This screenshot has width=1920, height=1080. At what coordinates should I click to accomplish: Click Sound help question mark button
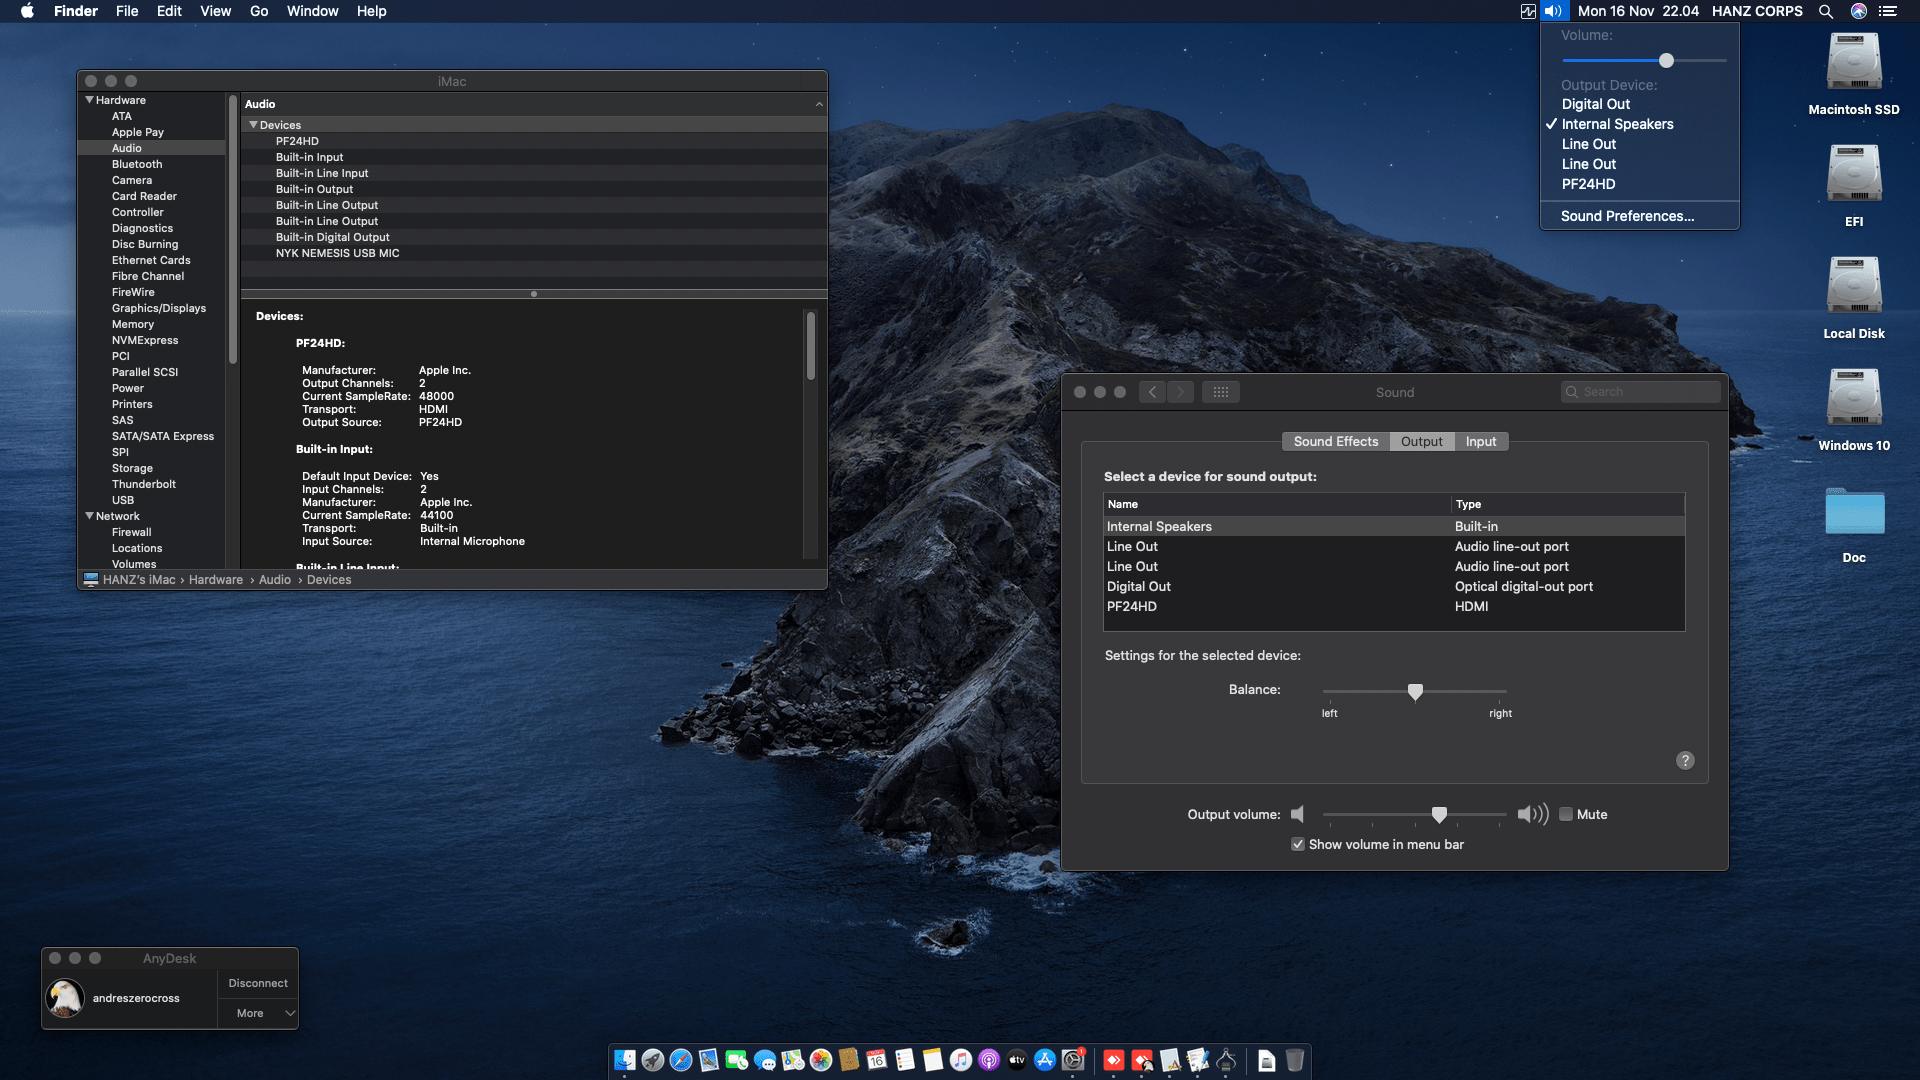(1685, 760)
